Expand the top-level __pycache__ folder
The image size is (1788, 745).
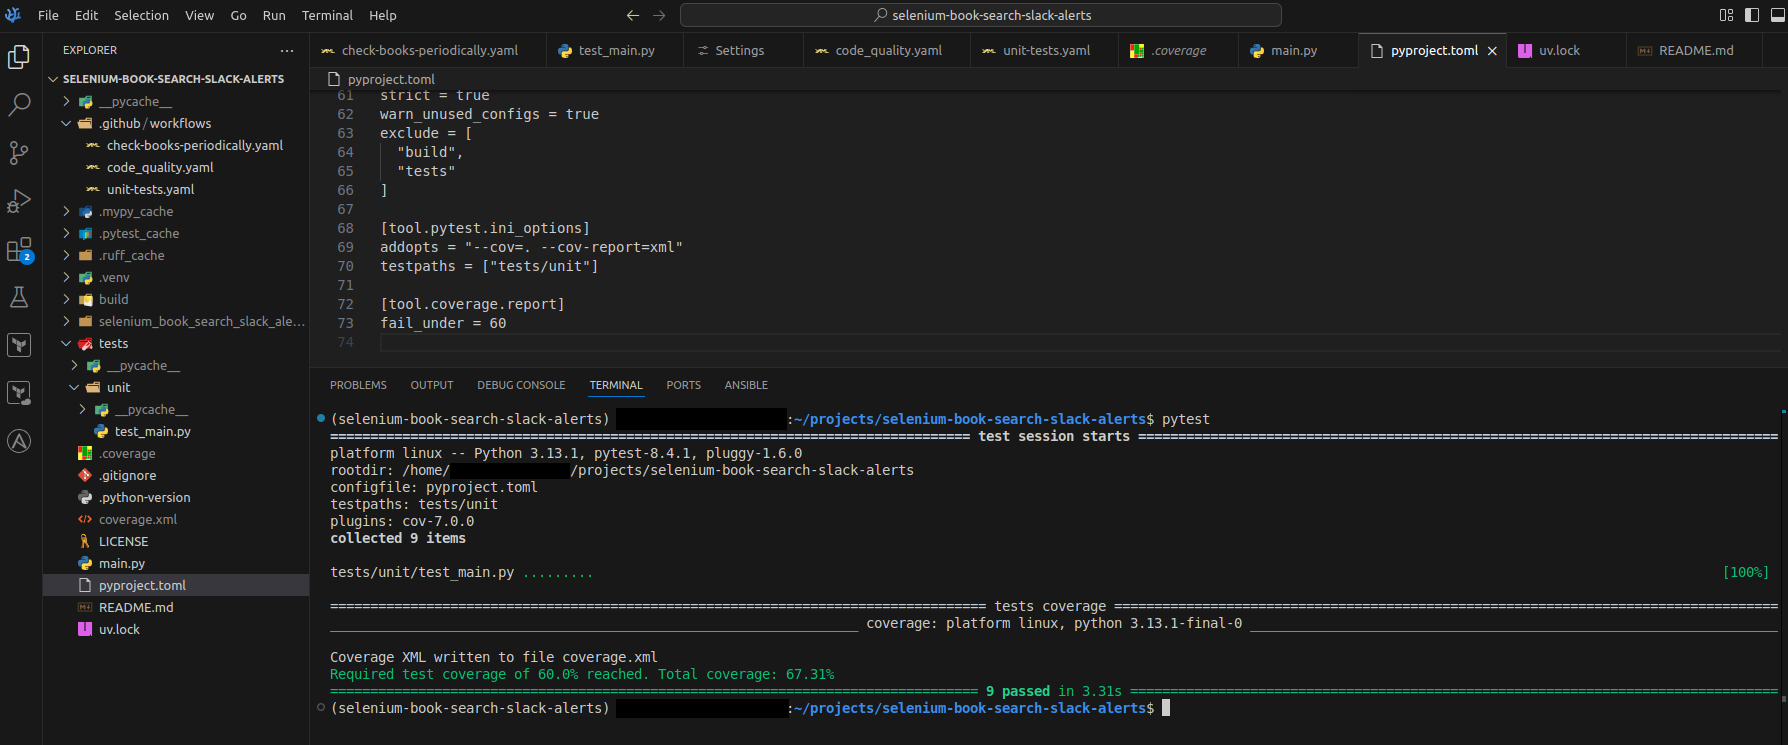click(135, 102)
